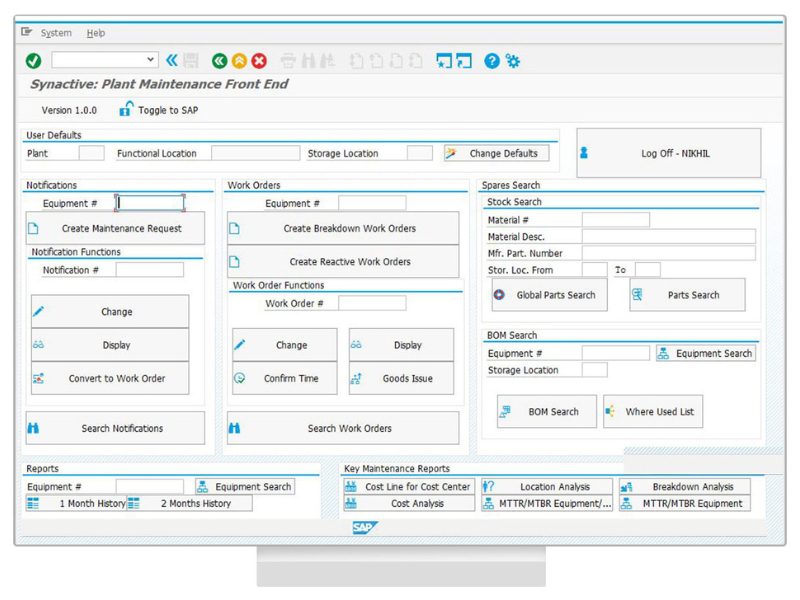The image size is (800, 600).
Task: Click Equipment # field in BOM Search
Action: 616,353
